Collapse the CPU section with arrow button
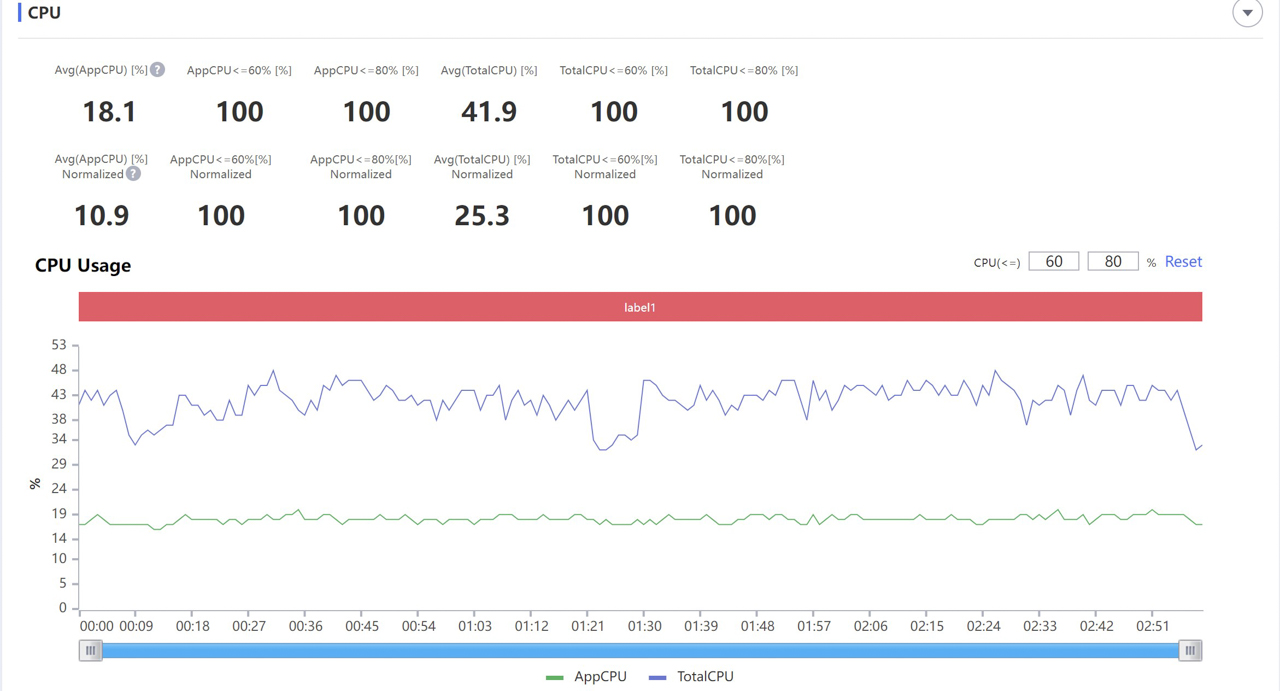The width and height of the screenshot is (1280, 691). pos(1247,13)
